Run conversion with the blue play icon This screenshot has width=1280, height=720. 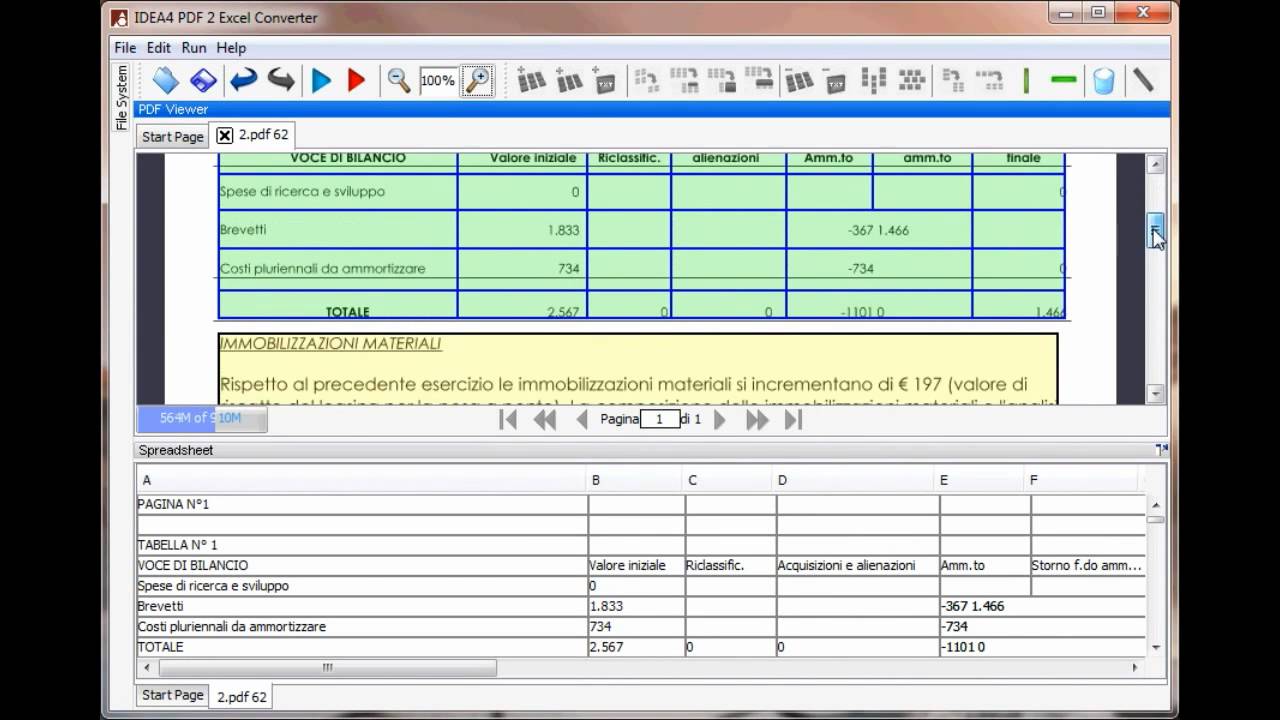(321, 80)
